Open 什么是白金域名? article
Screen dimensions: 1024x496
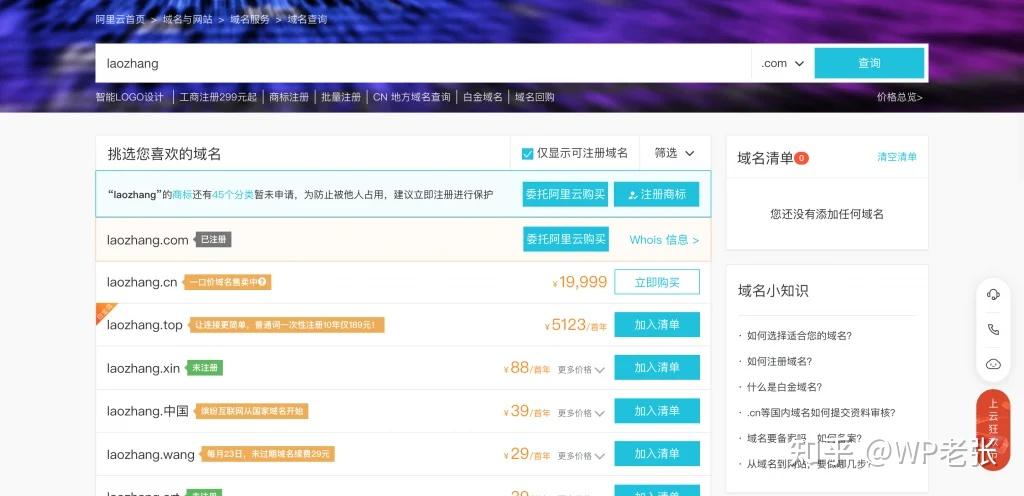coord(784,386)
